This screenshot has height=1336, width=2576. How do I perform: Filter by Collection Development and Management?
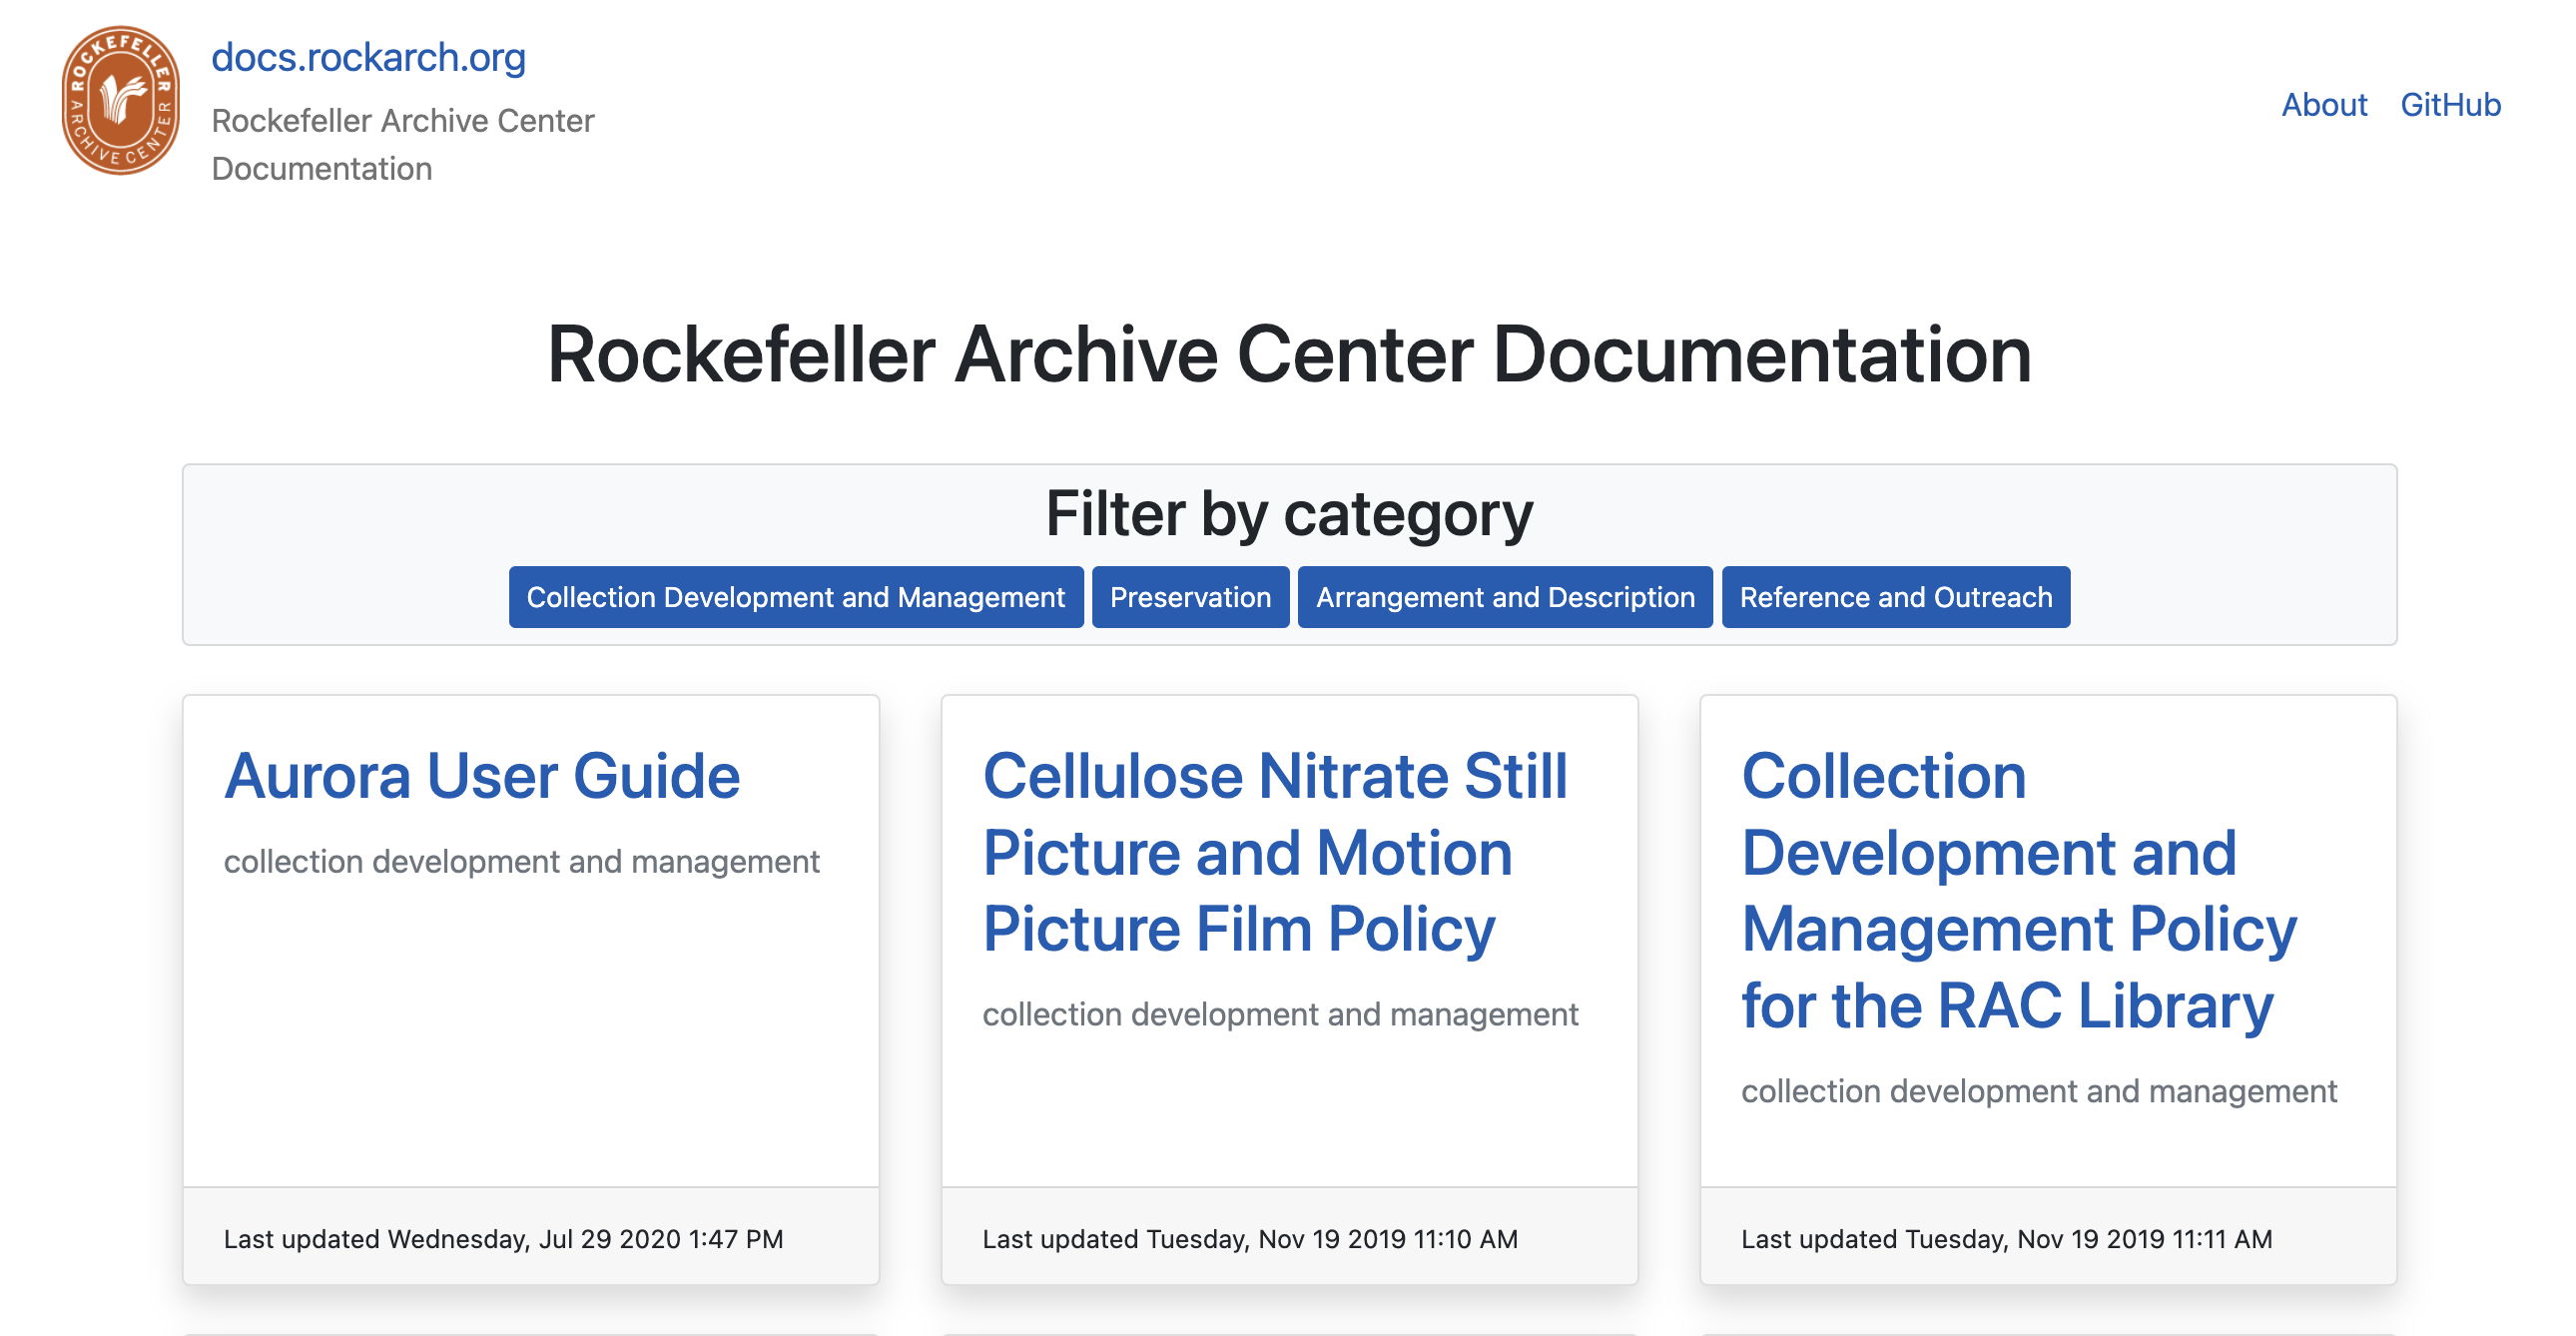coord(796,597)
